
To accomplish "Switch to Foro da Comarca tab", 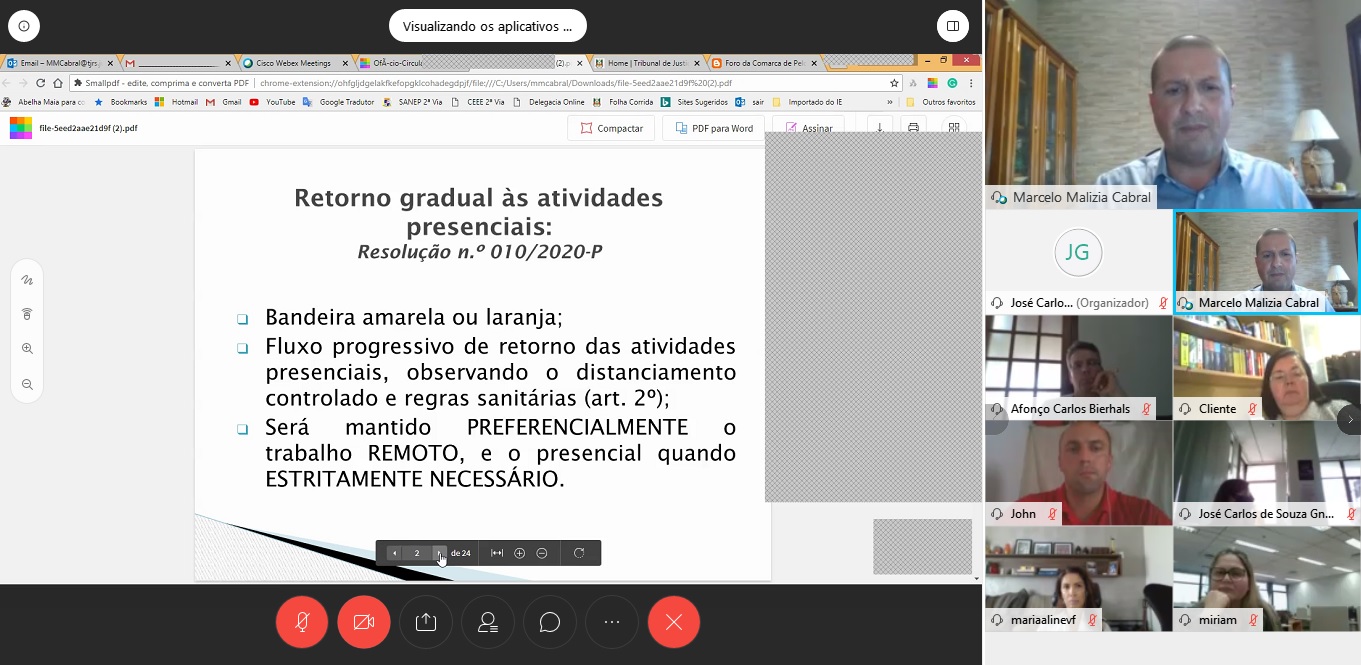I will 764,63.
